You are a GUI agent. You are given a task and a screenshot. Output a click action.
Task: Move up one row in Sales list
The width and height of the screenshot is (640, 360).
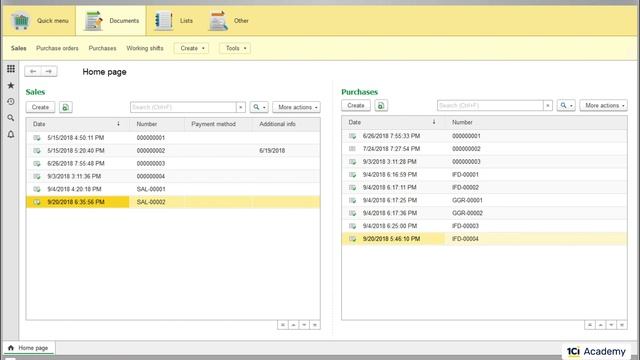293,325
